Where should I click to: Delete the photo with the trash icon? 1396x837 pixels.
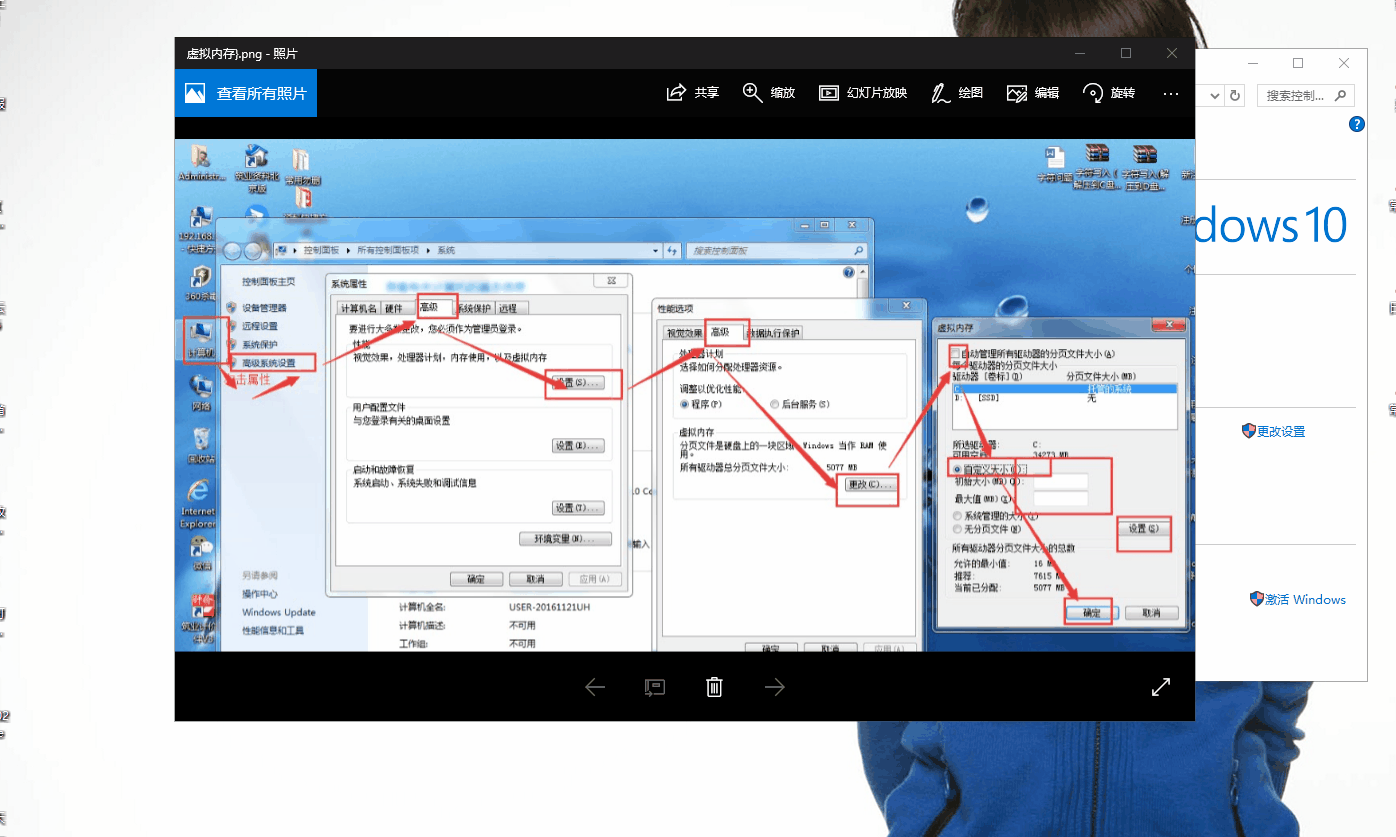714,687
